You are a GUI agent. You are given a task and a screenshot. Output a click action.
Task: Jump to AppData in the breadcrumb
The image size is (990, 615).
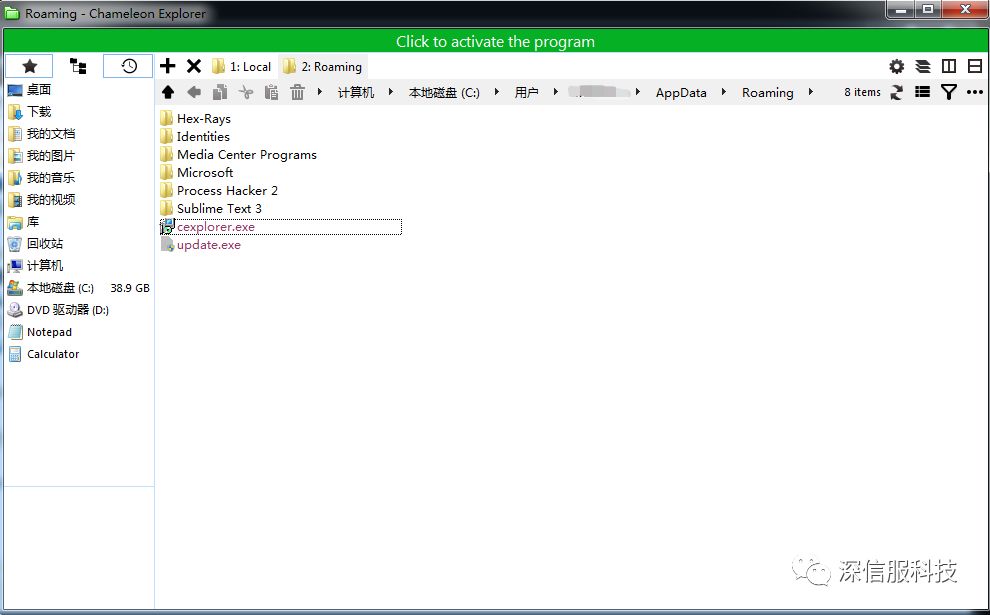point(681,92)
